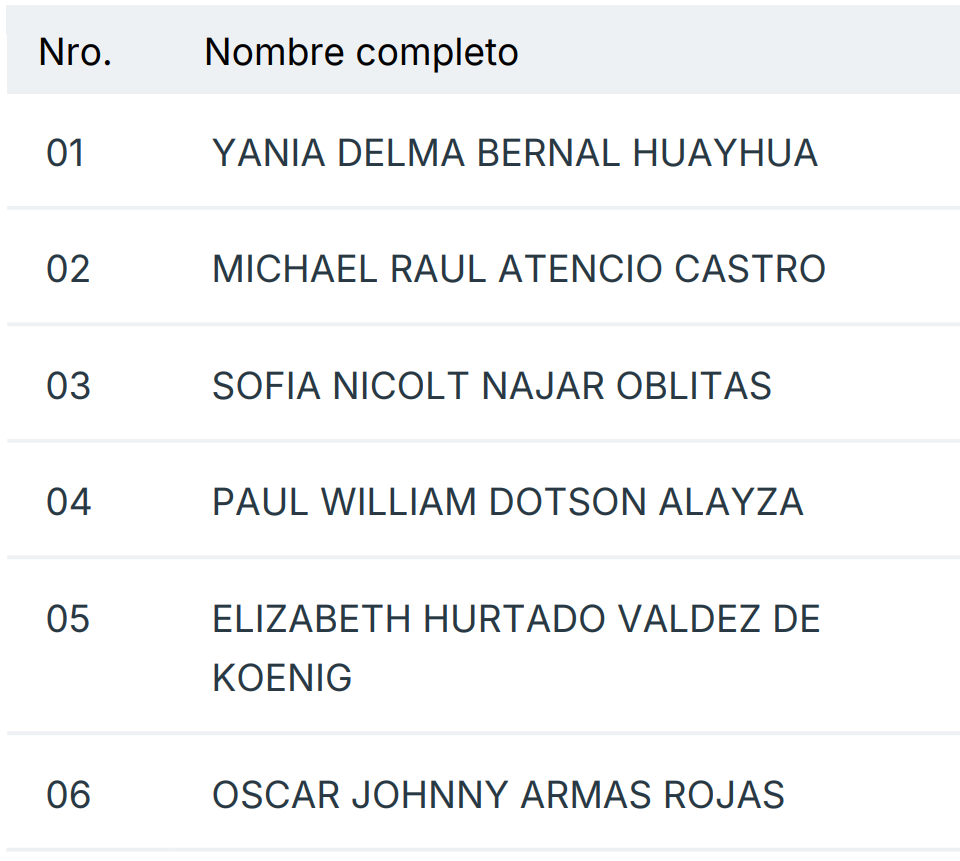Click the surname ALAYZA in row 04
The image size is (960, 861).
tap(731, 502)
